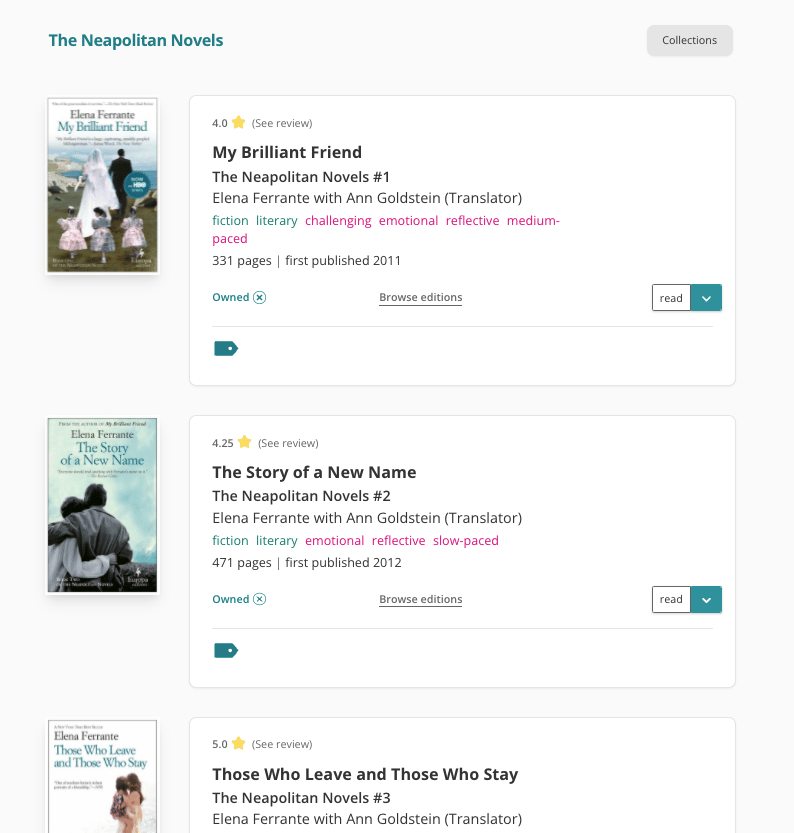
Task: Open the tag icon under My Brilliant Friend
Action: click(226, 348)
